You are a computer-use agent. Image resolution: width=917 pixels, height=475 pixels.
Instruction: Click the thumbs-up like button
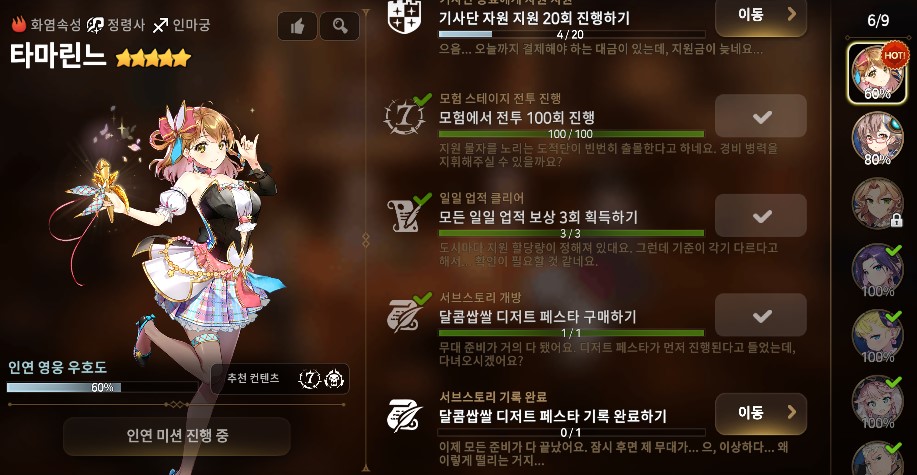pyautogui.click(x=297, y=26)
